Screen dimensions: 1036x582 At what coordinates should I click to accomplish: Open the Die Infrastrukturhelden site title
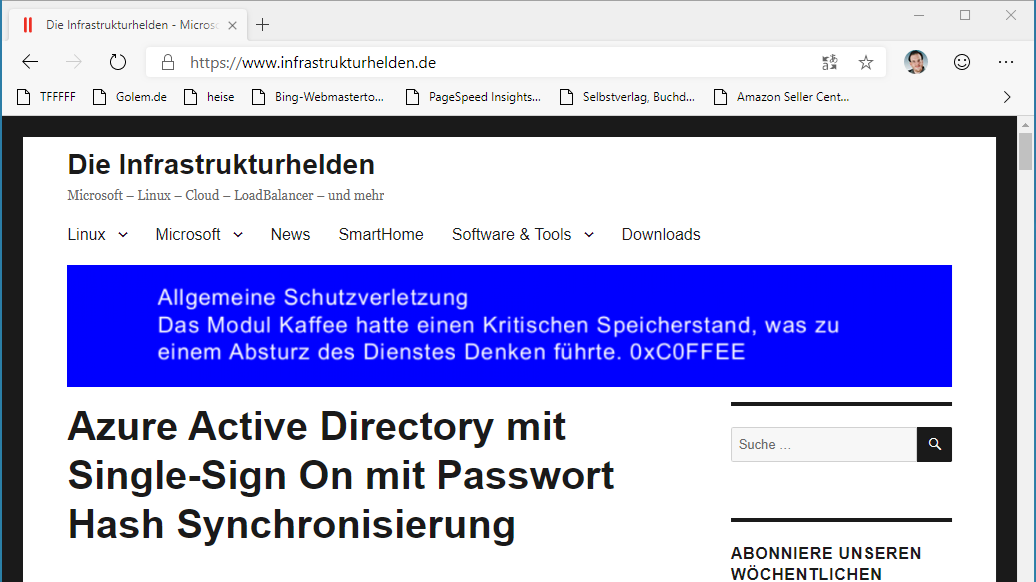click(x=221, y=164)
